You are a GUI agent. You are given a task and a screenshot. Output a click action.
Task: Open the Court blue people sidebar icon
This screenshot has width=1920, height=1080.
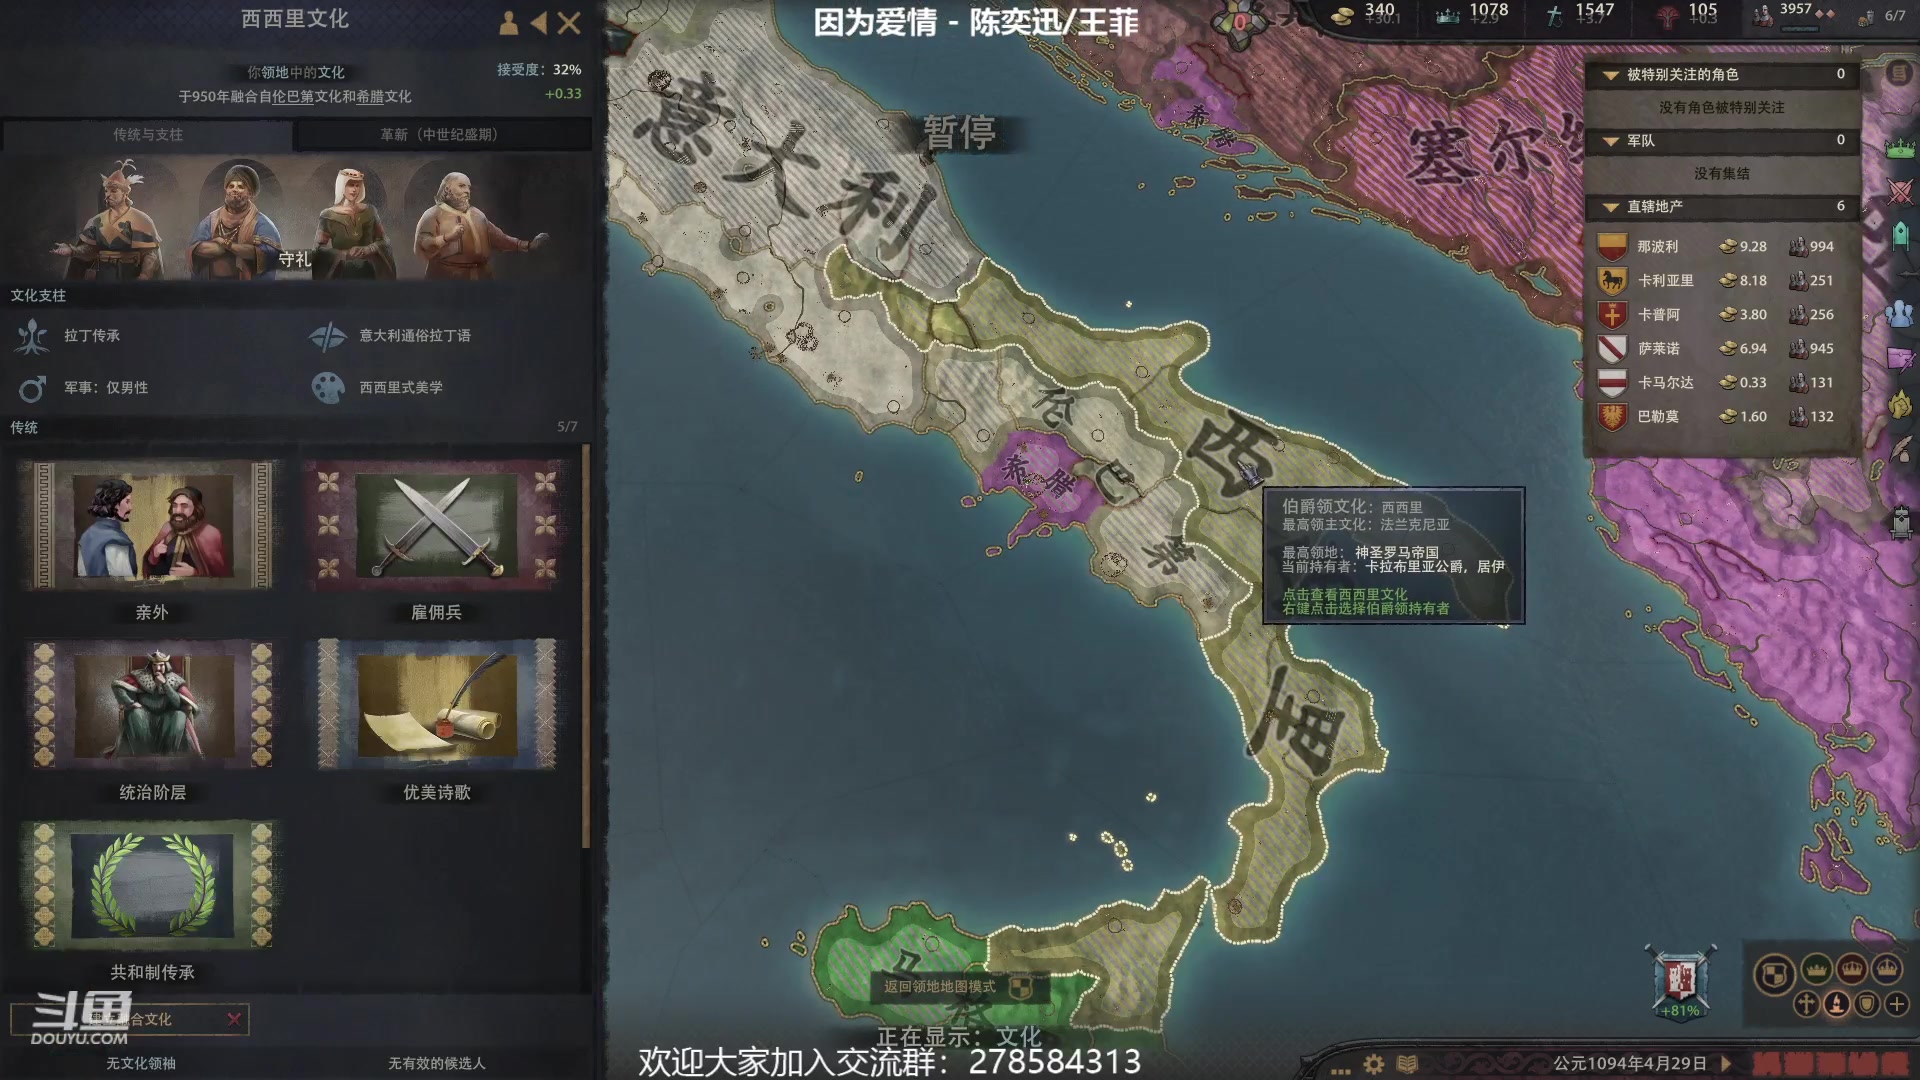tap(1900, 313)
